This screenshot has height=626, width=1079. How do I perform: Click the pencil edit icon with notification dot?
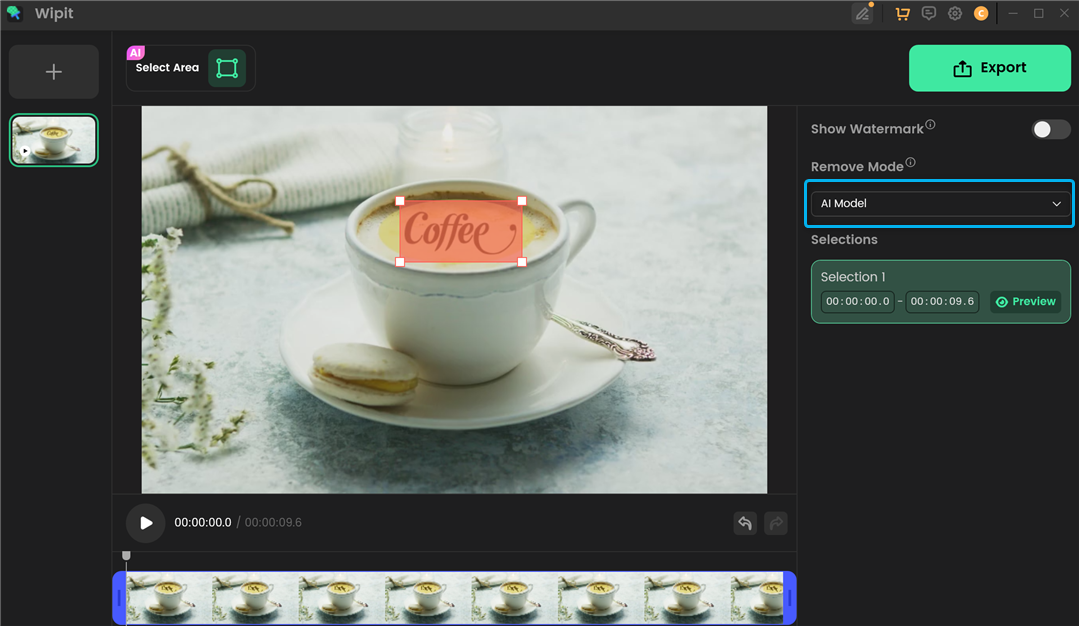[x=862, y=14]
